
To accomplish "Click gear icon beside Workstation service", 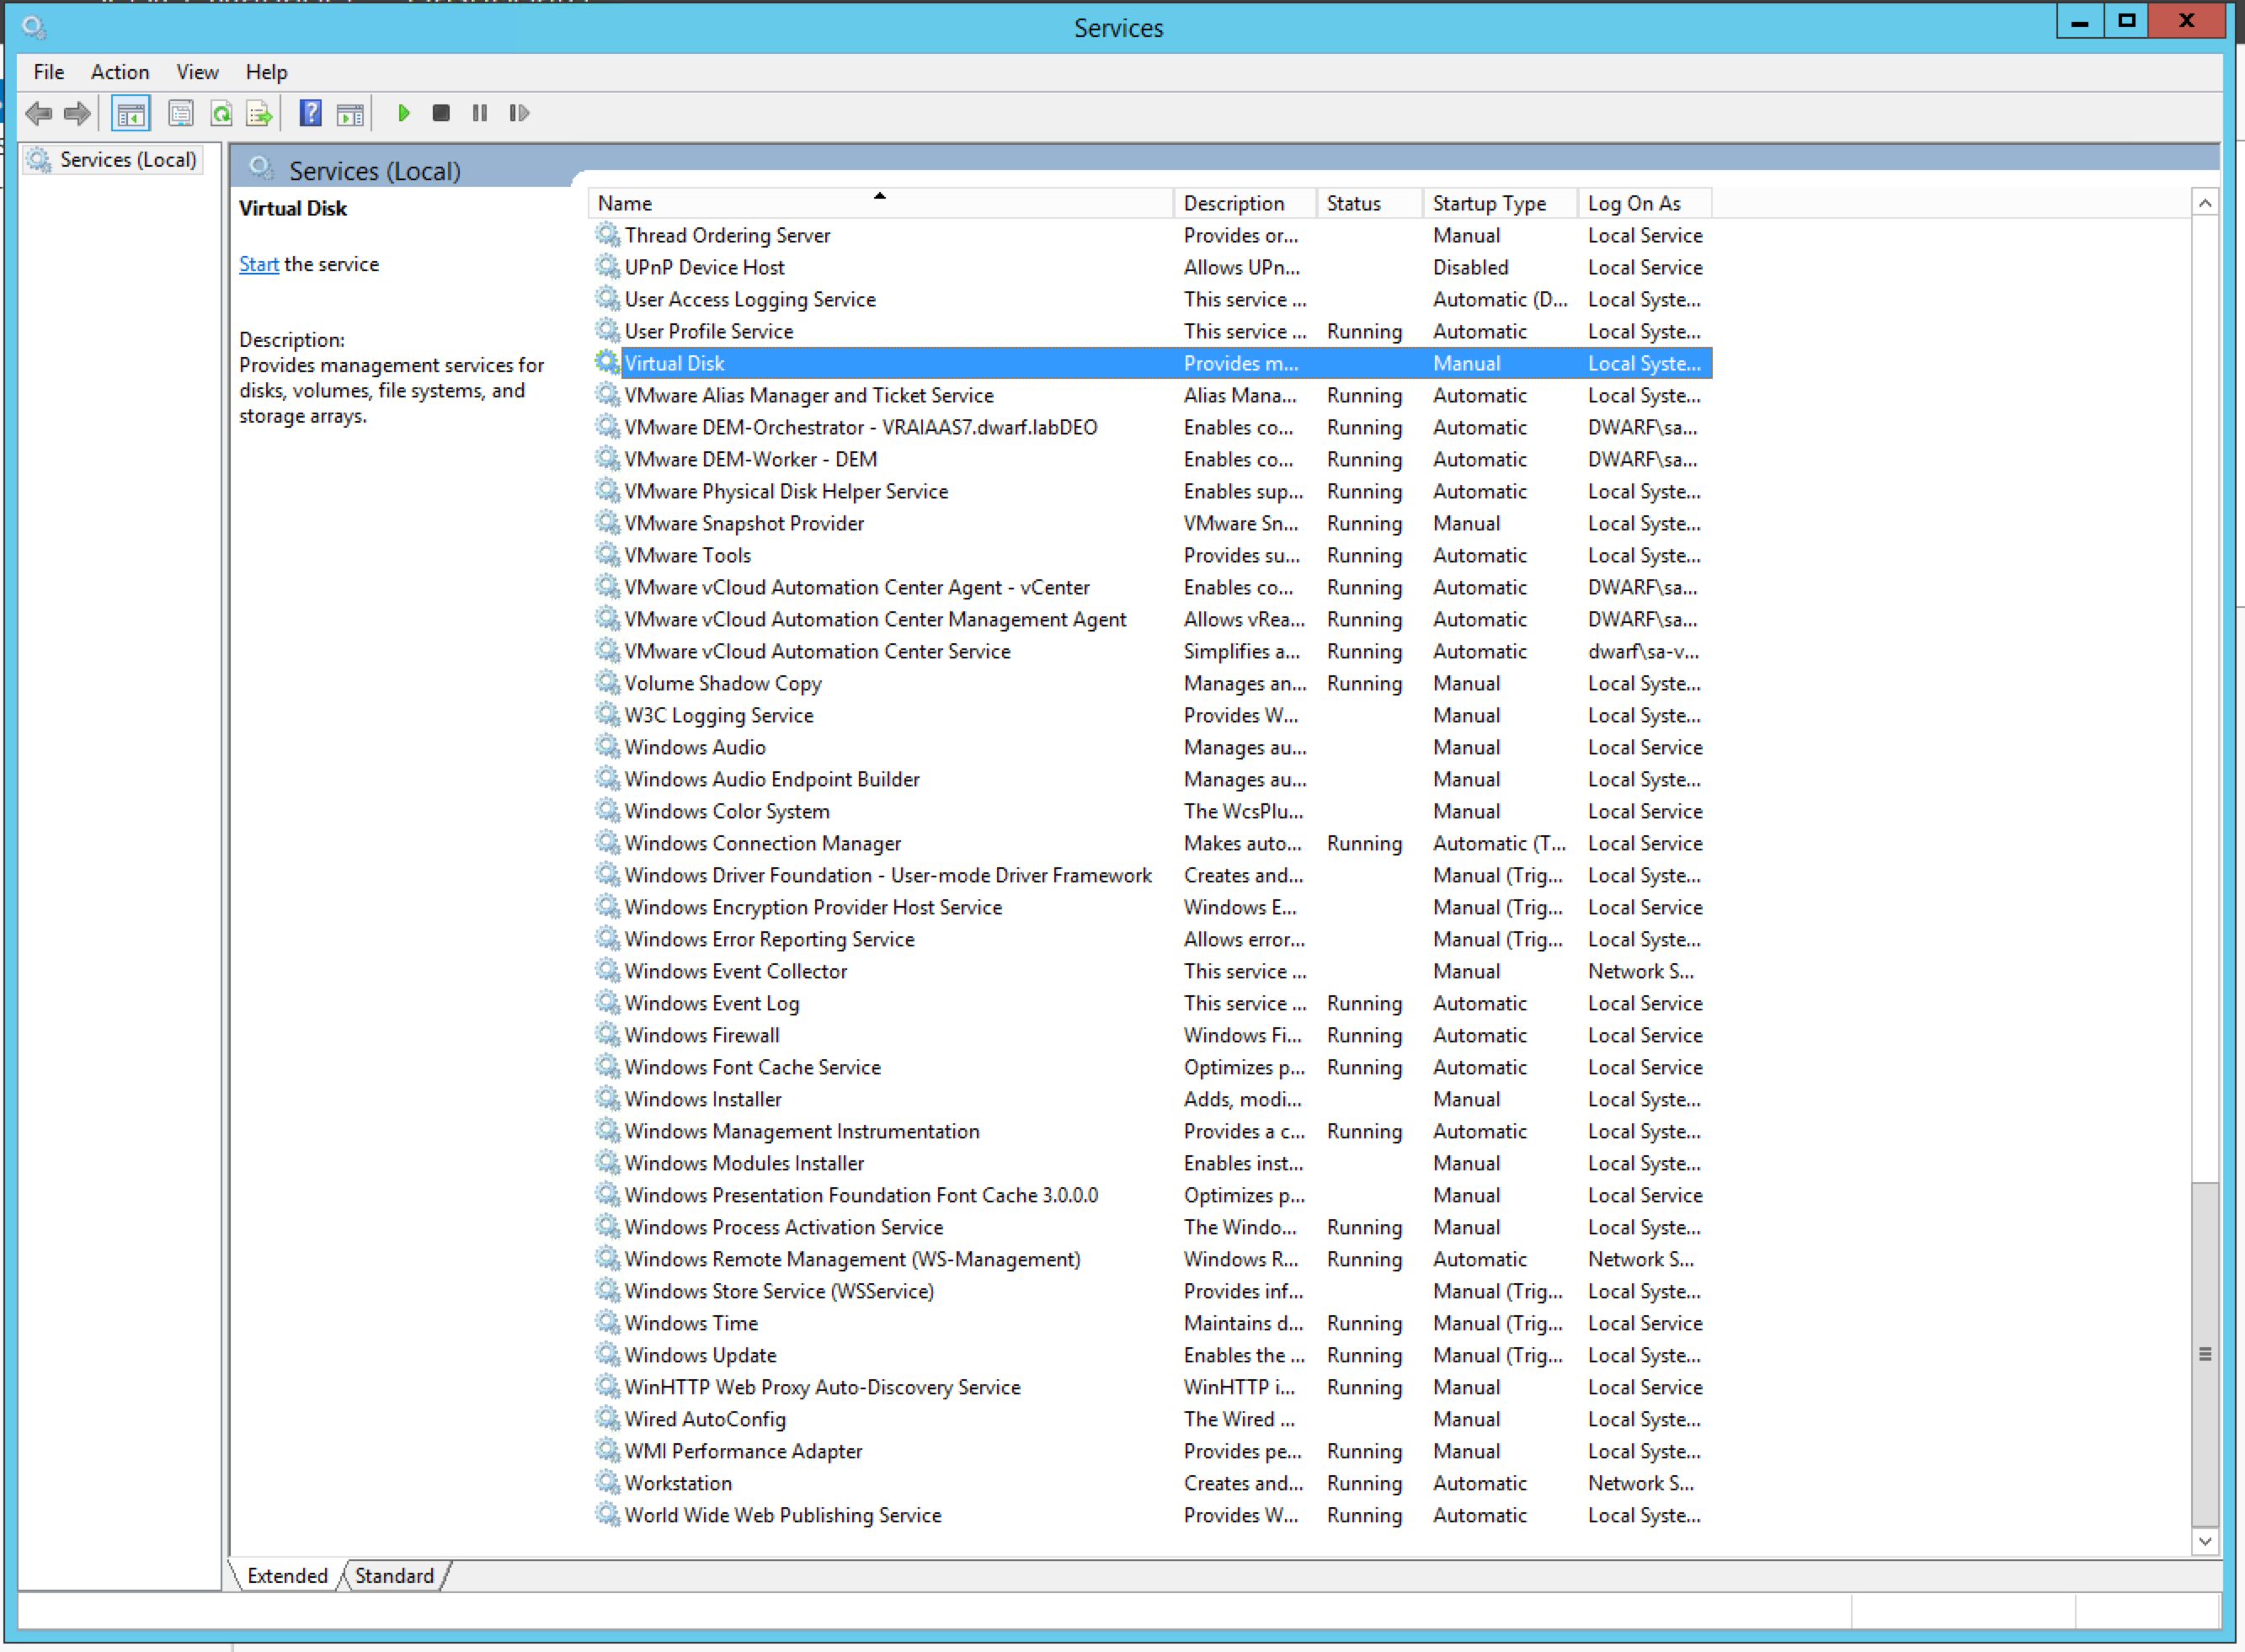I will (x=607, y=1482).
